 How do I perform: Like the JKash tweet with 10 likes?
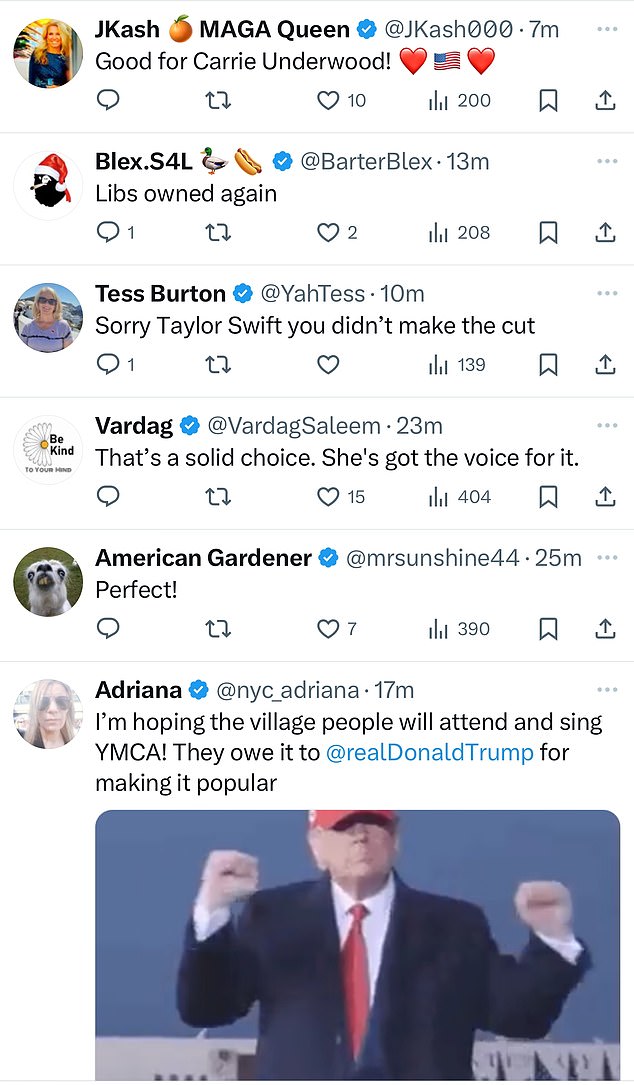[341, 101]
